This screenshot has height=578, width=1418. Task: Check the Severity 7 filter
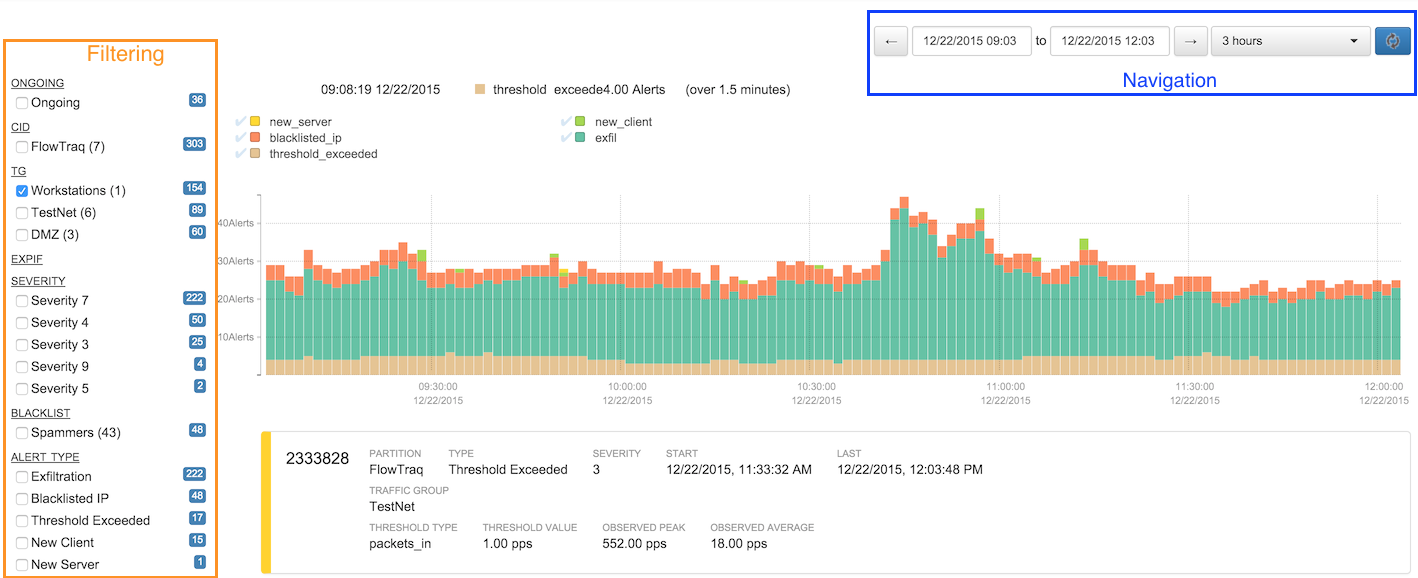22,300
